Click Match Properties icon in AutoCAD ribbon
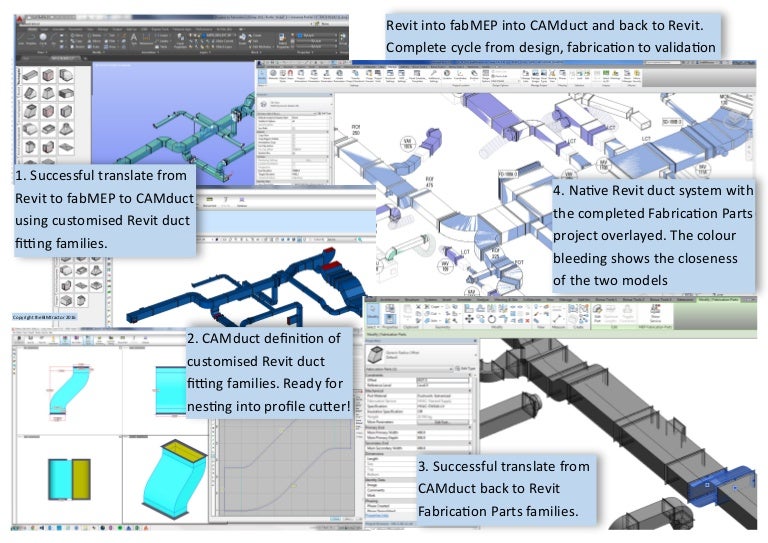Image resolution: width=768 pixels, height=543 pixels. tap(282, 39)
